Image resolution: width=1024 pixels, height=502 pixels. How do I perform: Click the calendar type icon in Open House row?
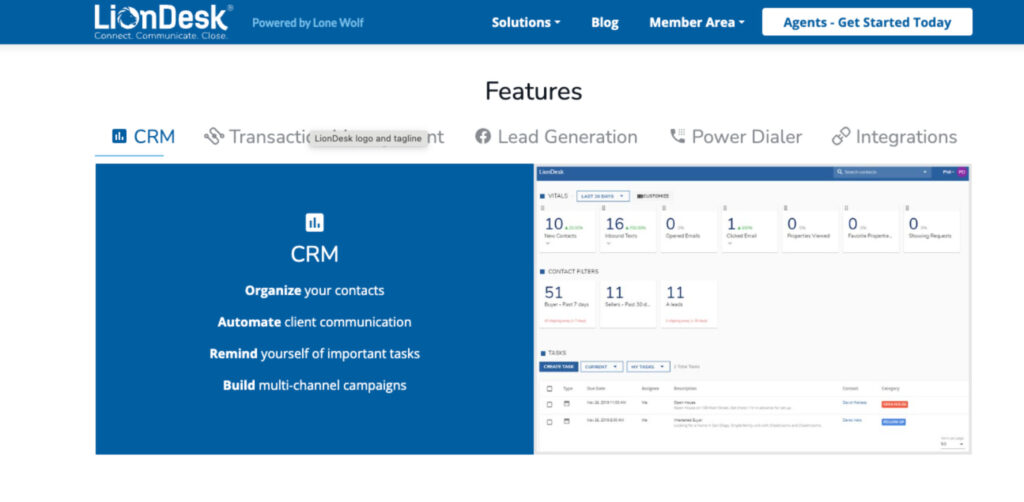point(567,403)
